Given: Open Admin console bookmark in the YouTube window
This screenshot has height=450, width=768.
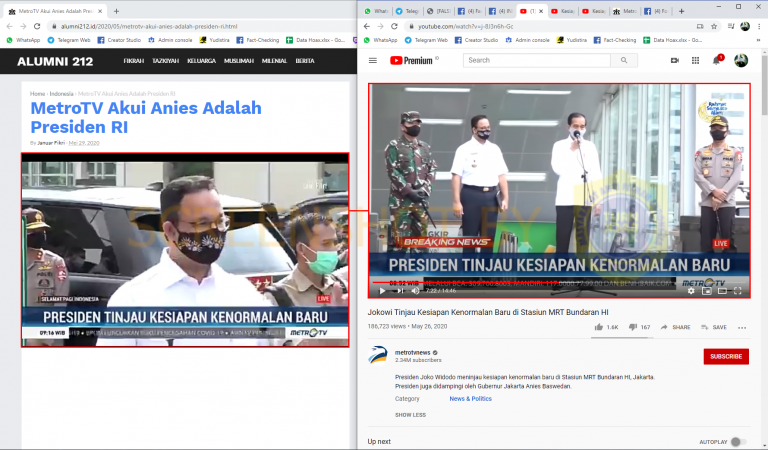Looking at the screenshot, I should pyautogui.click(x=527, y=40).
